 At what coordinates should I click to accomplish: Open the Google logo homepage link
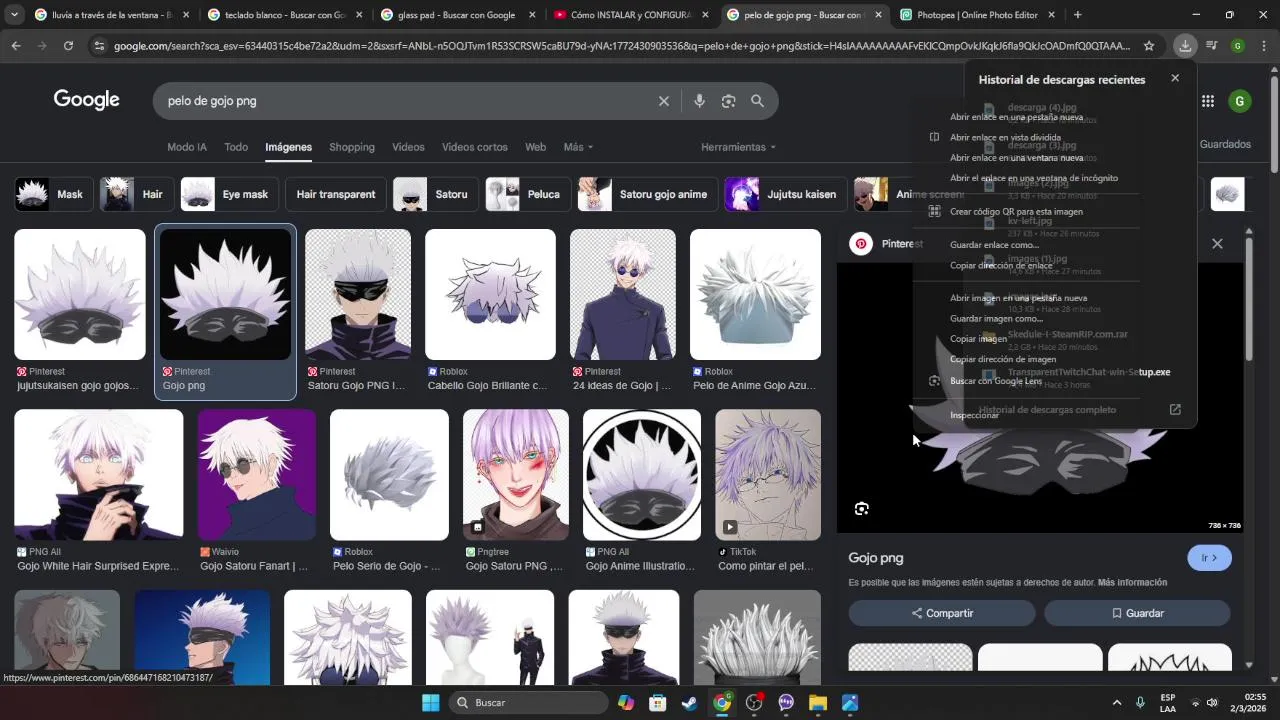click(x=87, y=100)
